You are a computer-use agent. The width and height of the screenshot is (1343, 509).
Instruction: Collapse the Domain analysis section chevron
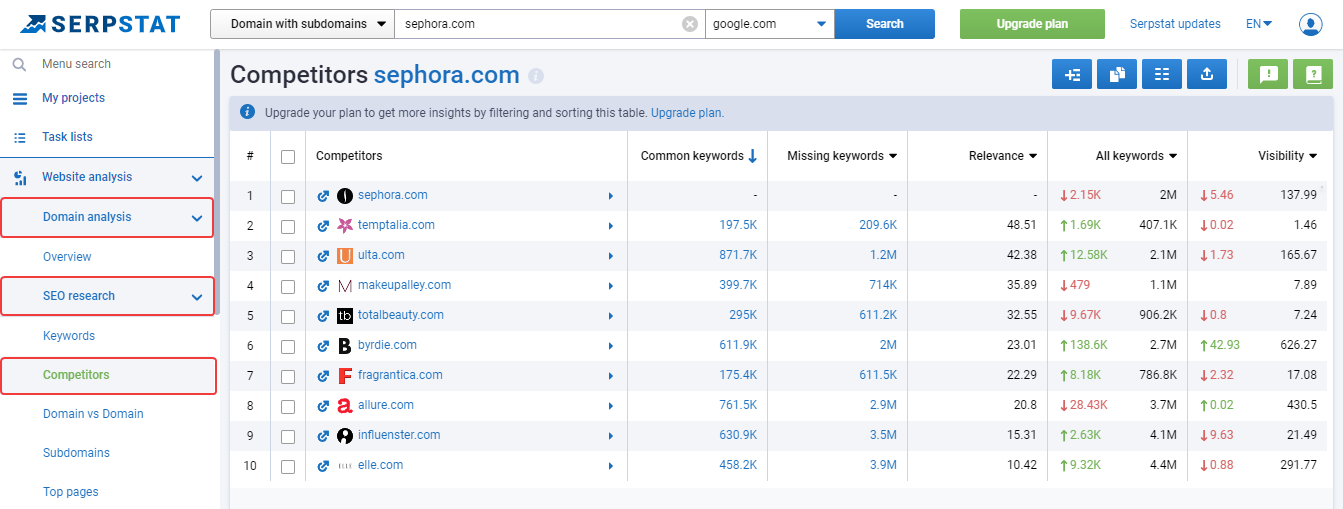[x=197, y=218]
